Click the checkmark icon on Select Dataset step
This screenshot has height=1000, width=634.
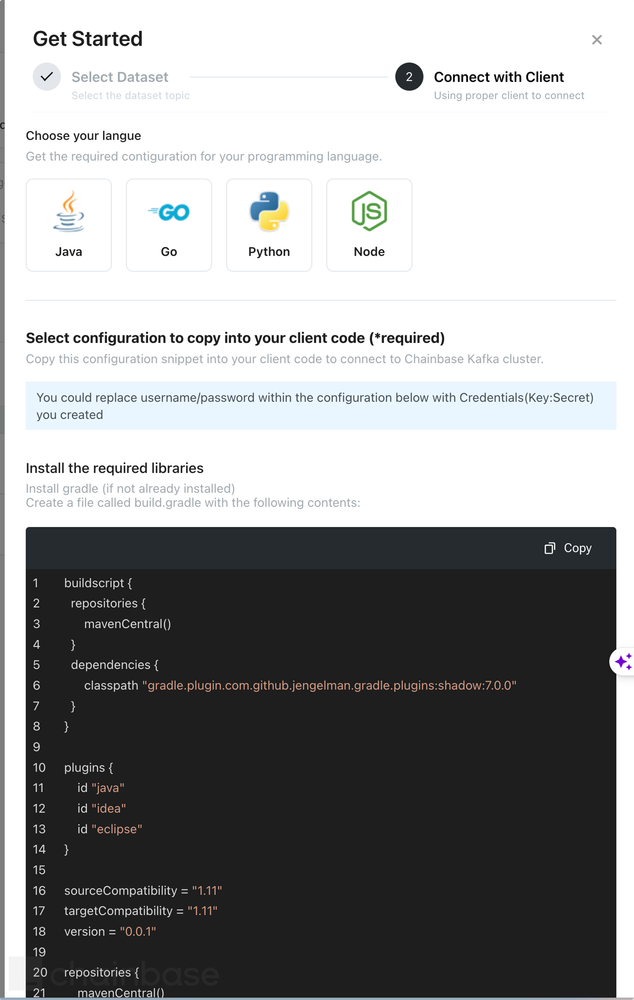pyautogui.click(x=44, y=76)
